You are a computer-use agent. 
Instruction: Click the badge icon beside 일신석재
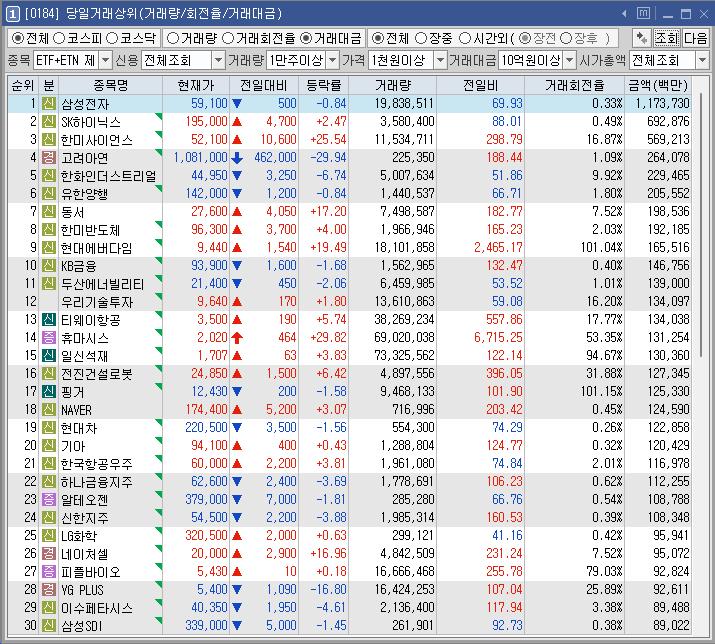point(49,356)
